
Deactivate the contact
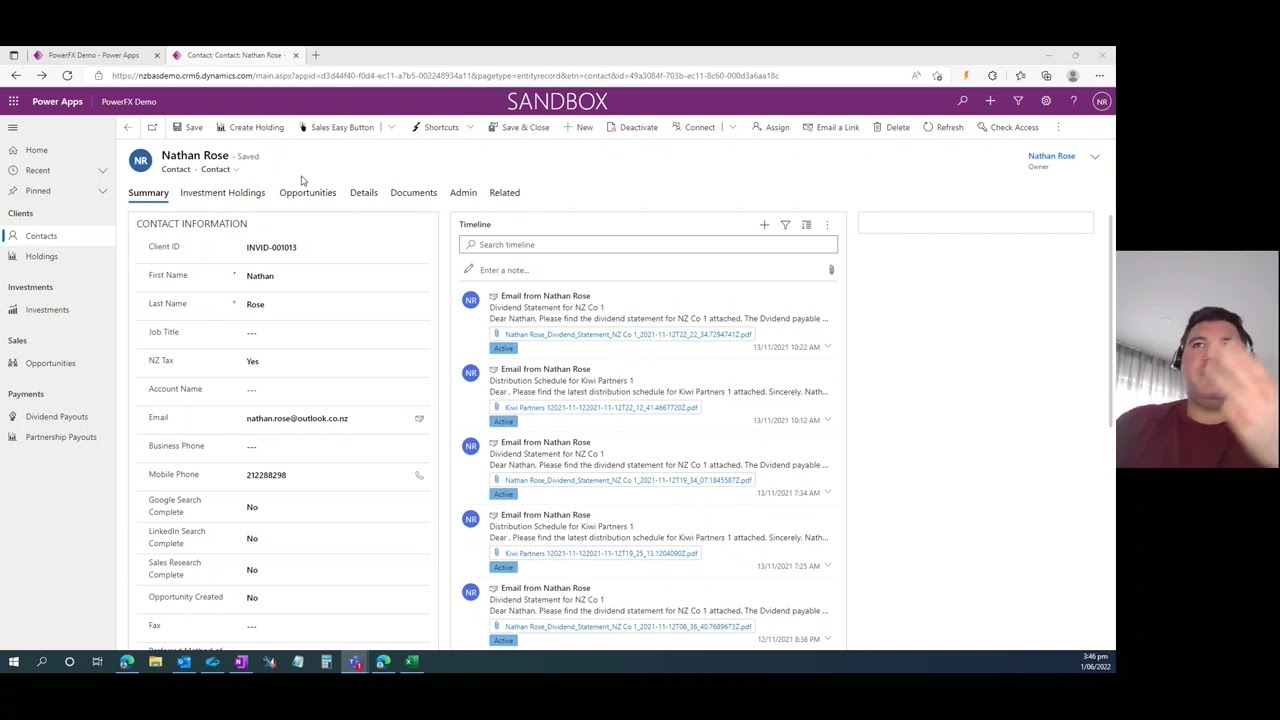632,127
